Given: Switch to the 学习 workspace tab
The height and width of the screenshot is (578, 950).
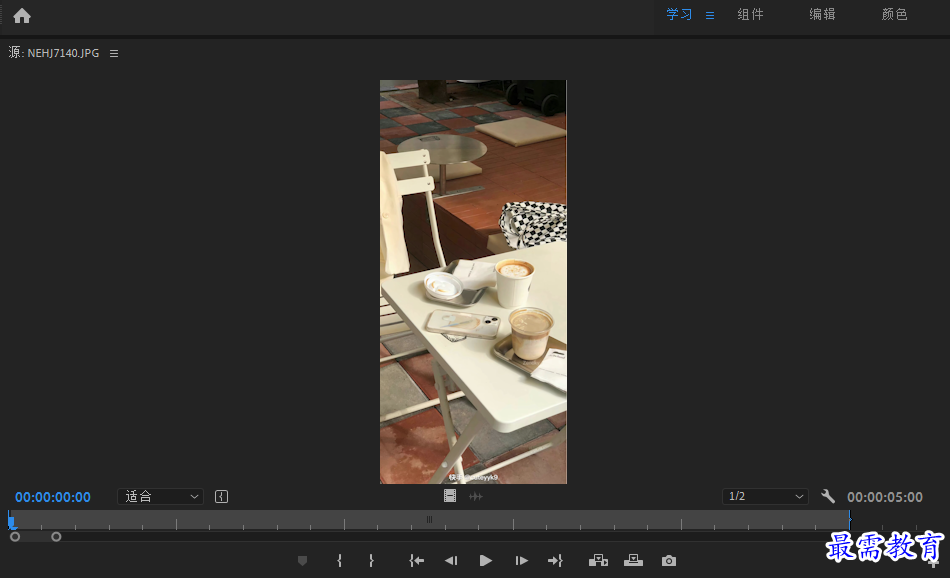Looking at the screenshot, I should pos(679,15).
